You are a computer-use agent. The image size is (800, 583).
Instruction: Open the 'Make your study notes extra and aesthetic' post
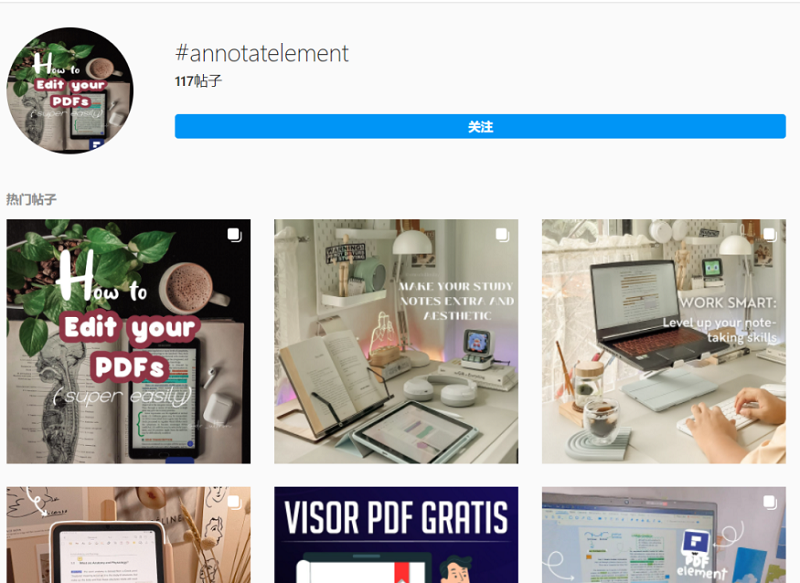(396, 341)
